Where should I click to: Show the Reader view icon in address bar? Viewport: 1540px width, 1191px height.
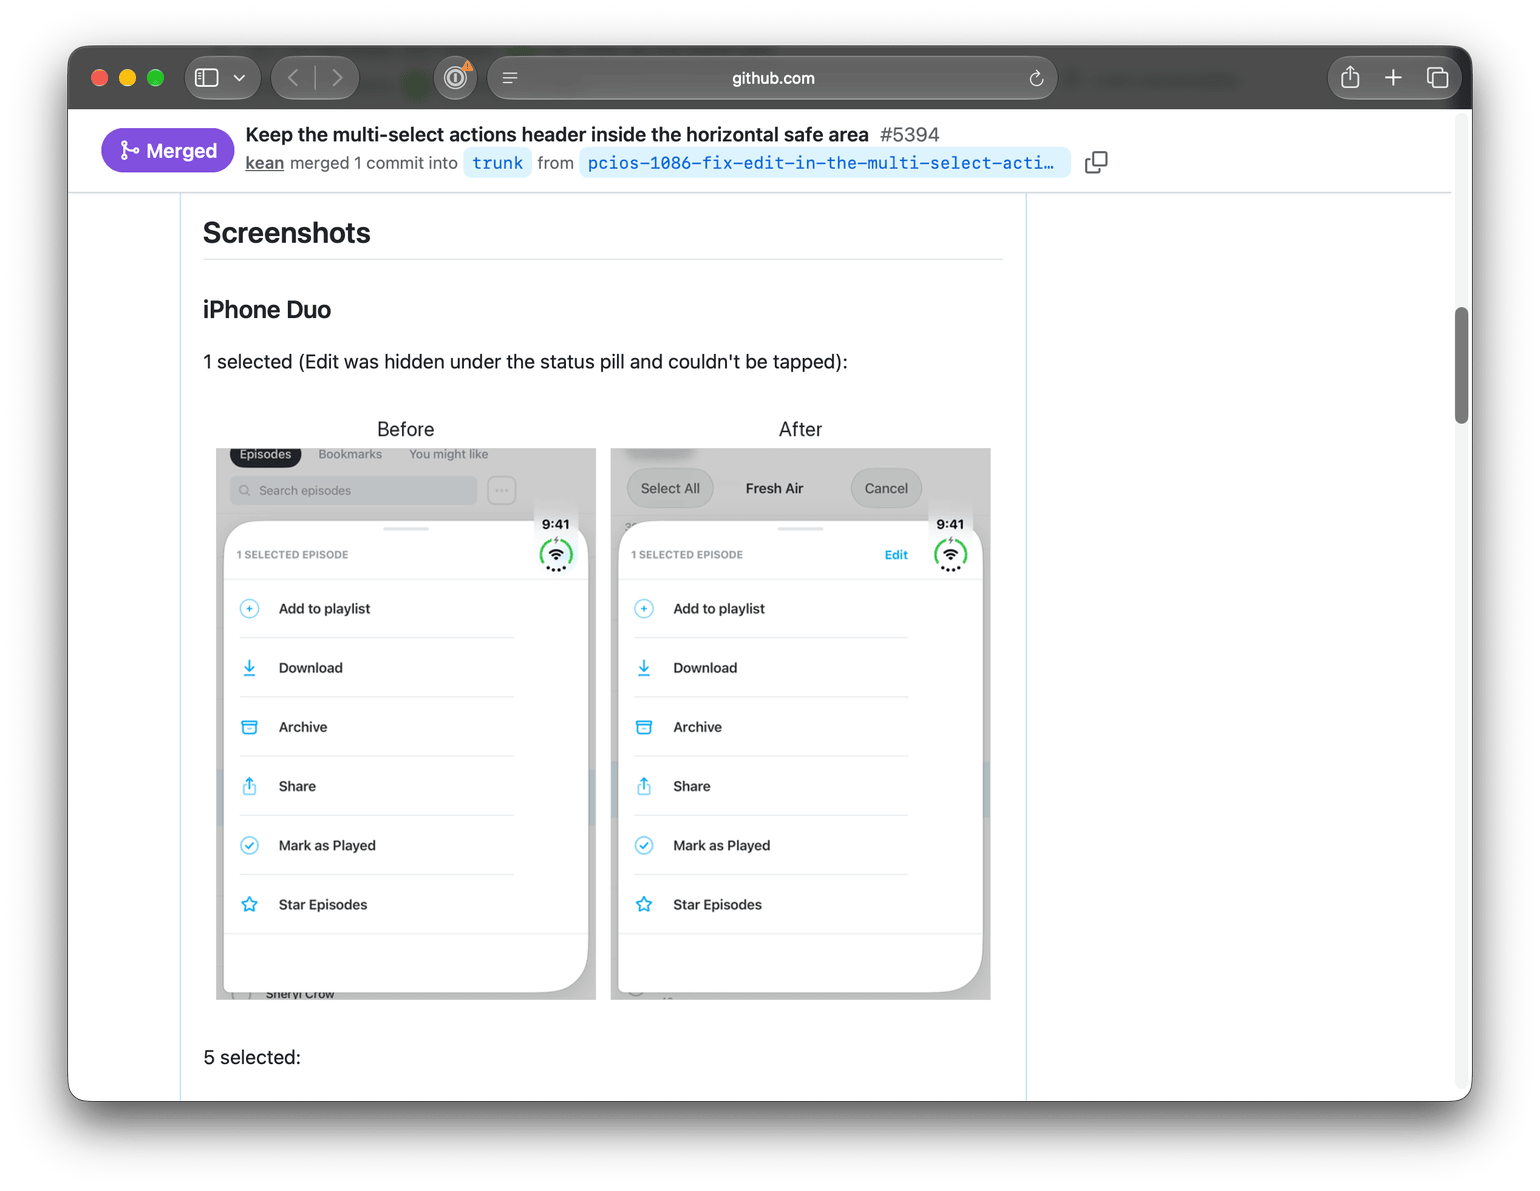point(510,78)
